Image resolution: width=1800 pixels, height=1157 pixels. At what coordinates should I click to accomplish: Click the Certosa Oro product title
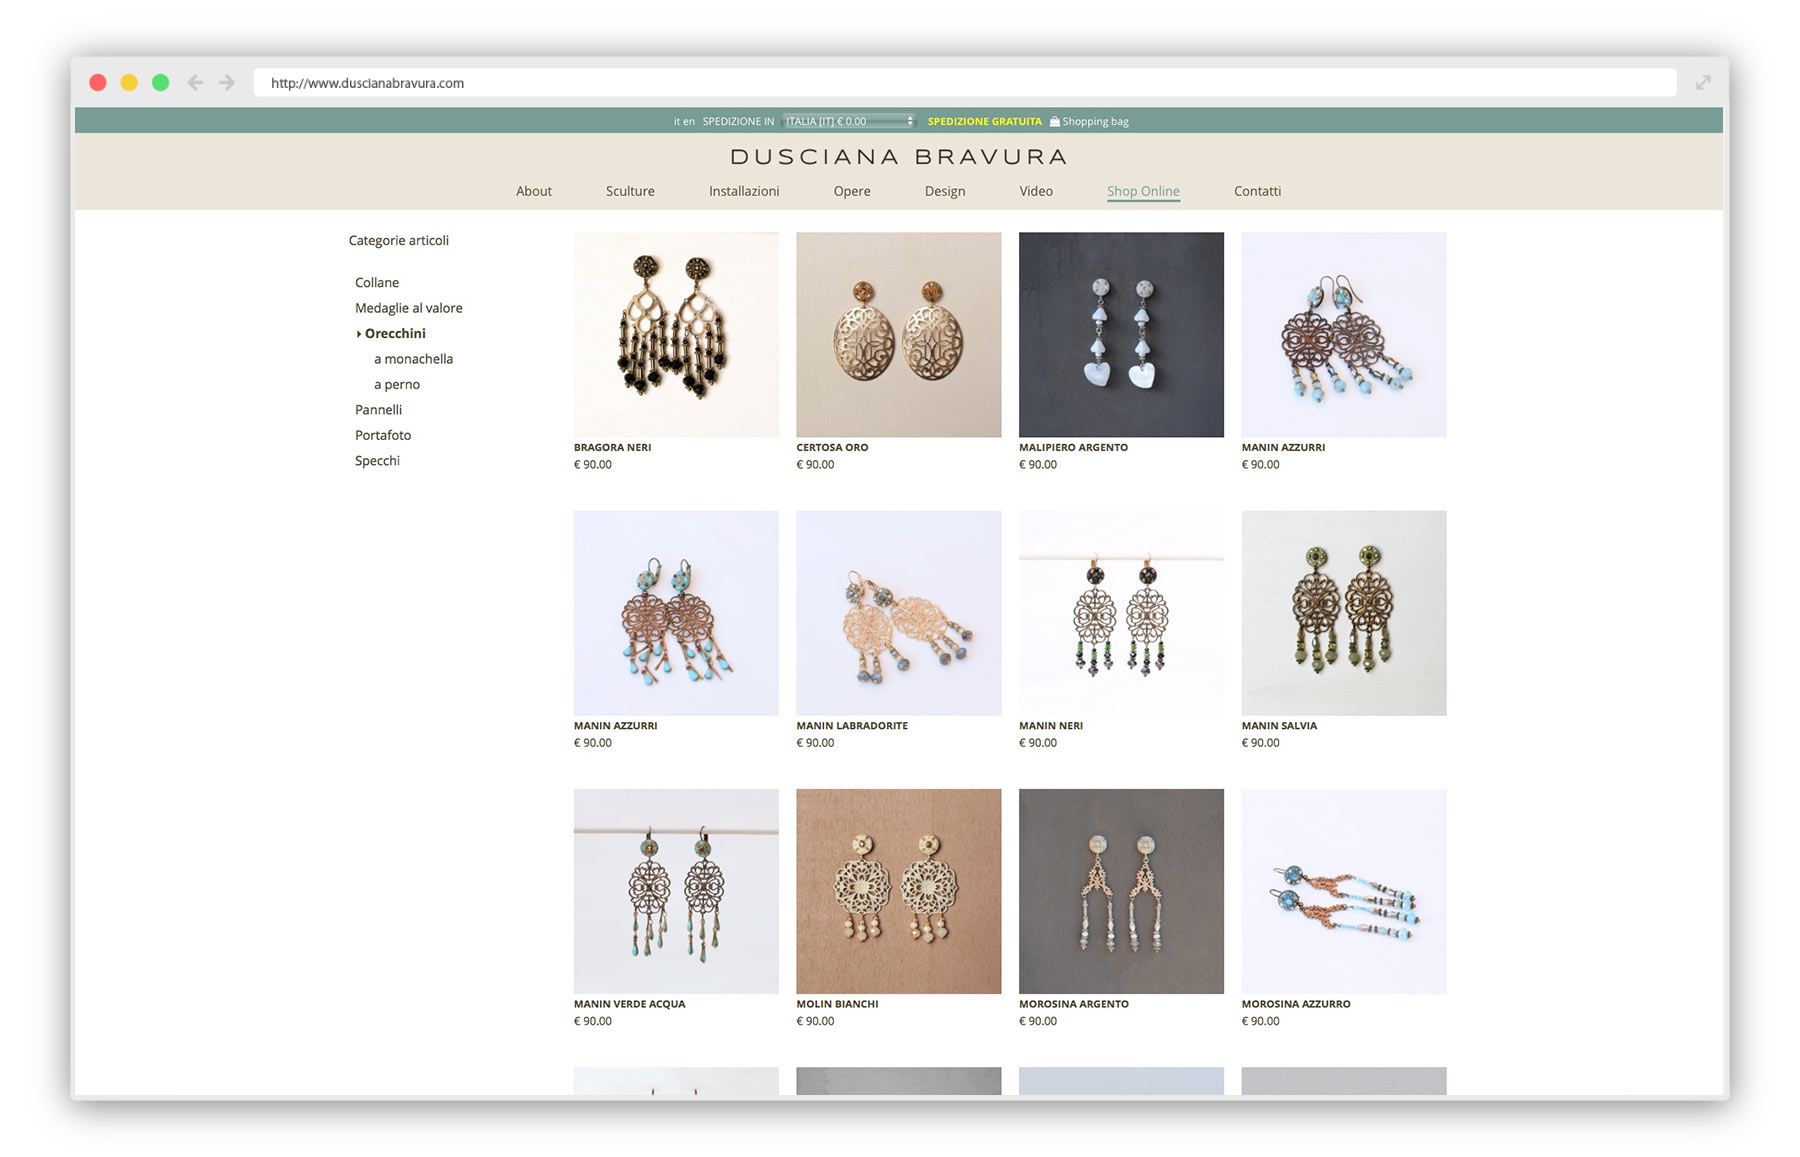pyautogui.click(x=832, y=448)
